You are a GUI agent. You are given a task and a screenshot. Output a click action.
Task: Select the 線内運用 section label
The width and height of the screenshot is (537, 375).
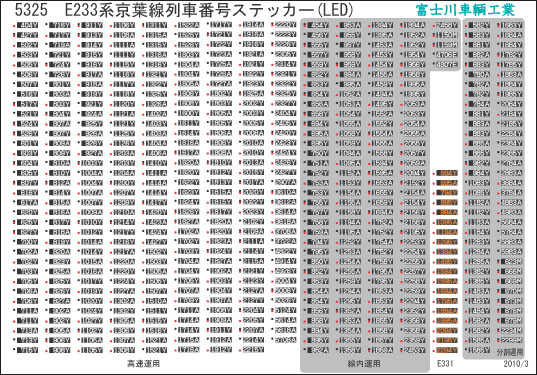pyautogui.click(x=364, y=364)
